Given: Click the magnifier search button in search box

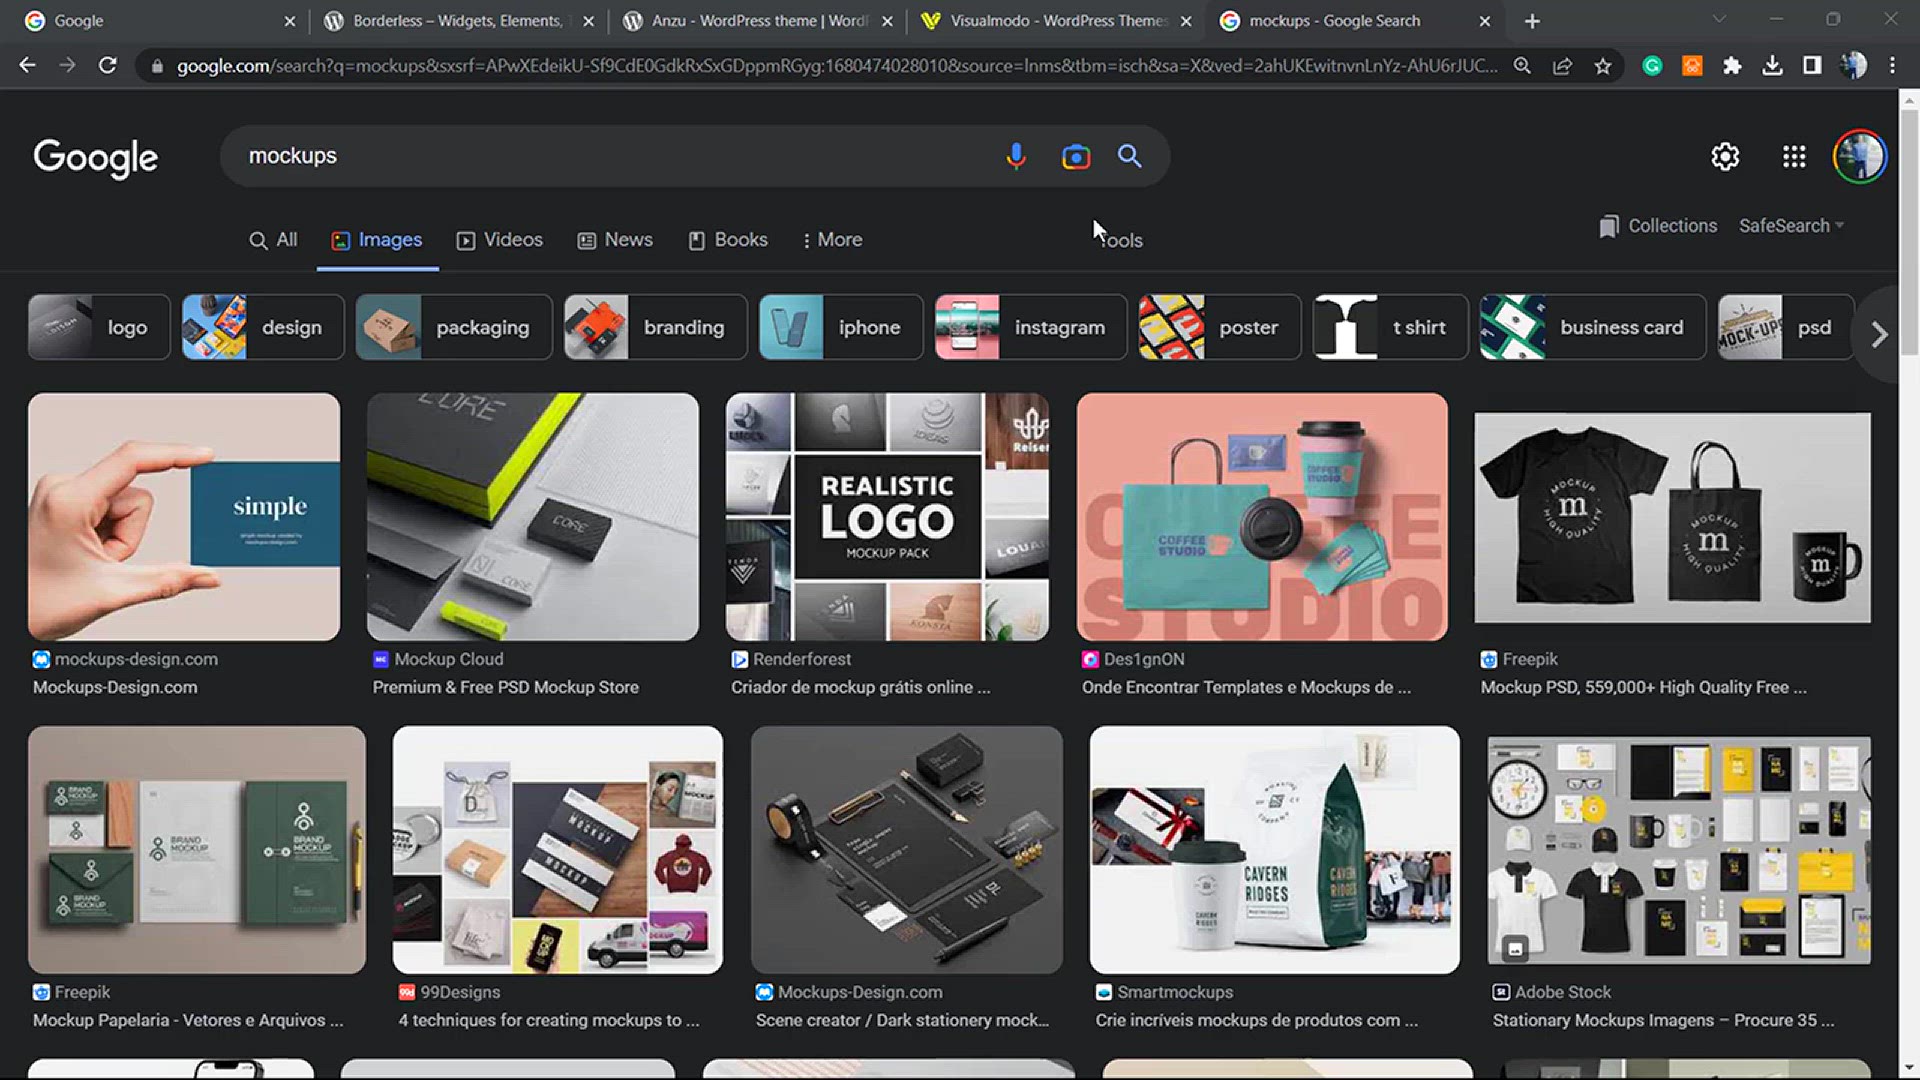Looking at the screenshot, I should click(x=1130, y=156).
